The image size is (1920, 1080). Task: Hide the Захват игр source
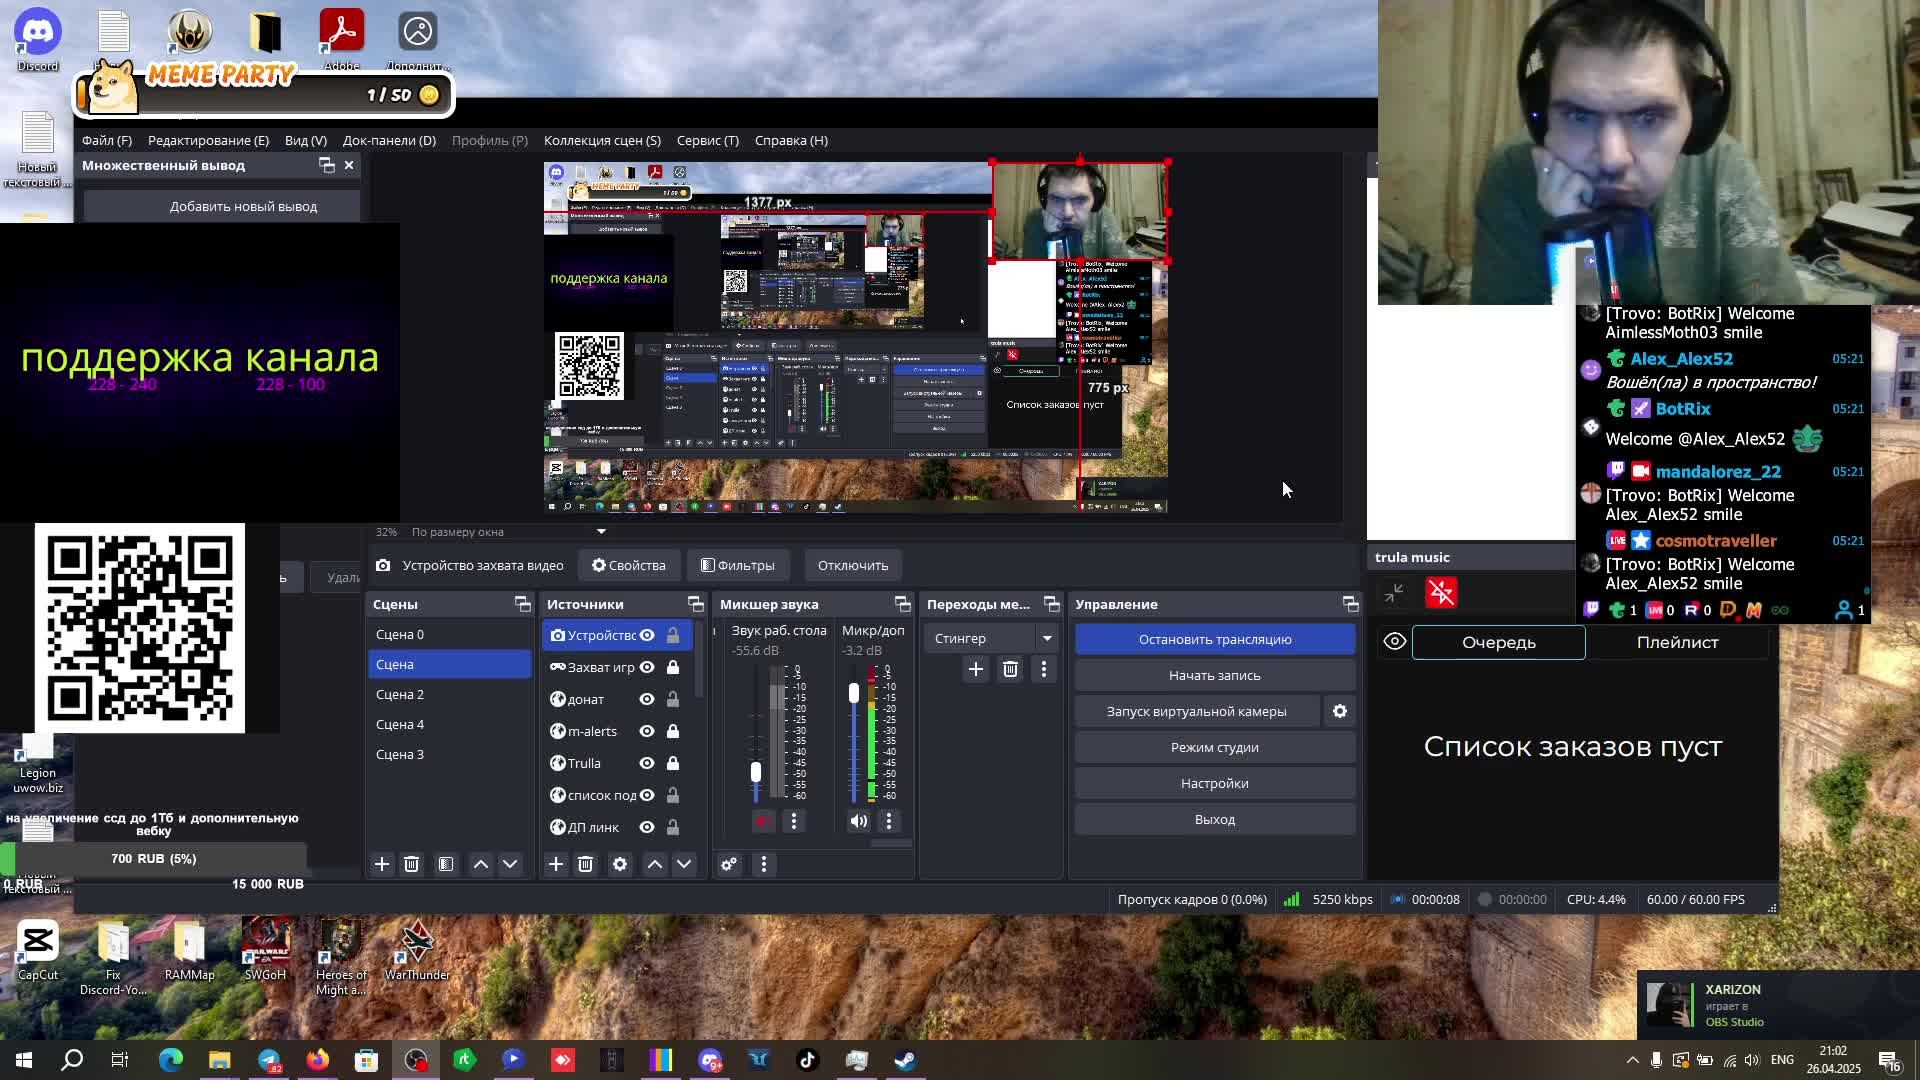coord(647,667)
